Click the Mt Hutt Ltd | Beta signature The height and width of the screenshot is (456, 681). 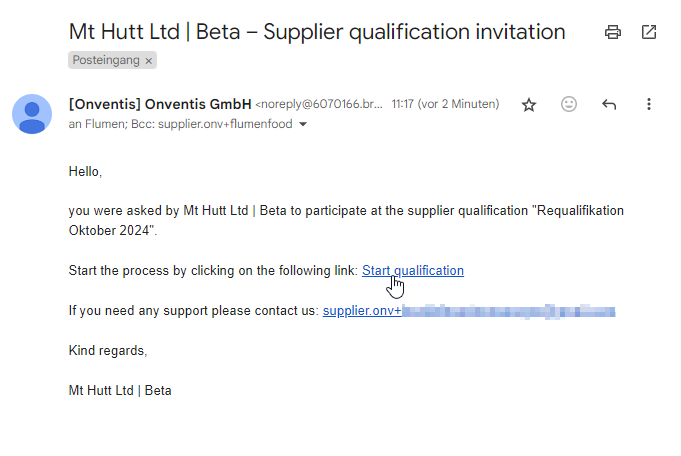click(120, 390)
